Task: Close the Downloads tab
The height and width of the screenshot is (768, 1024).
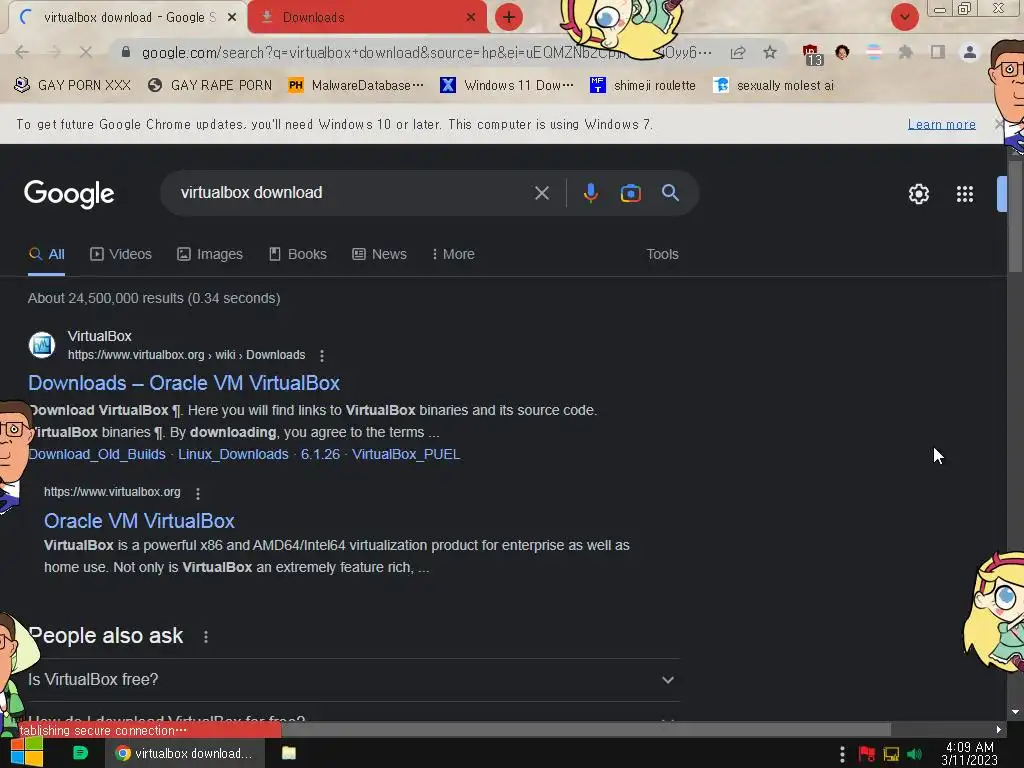Action: point(471,18)
